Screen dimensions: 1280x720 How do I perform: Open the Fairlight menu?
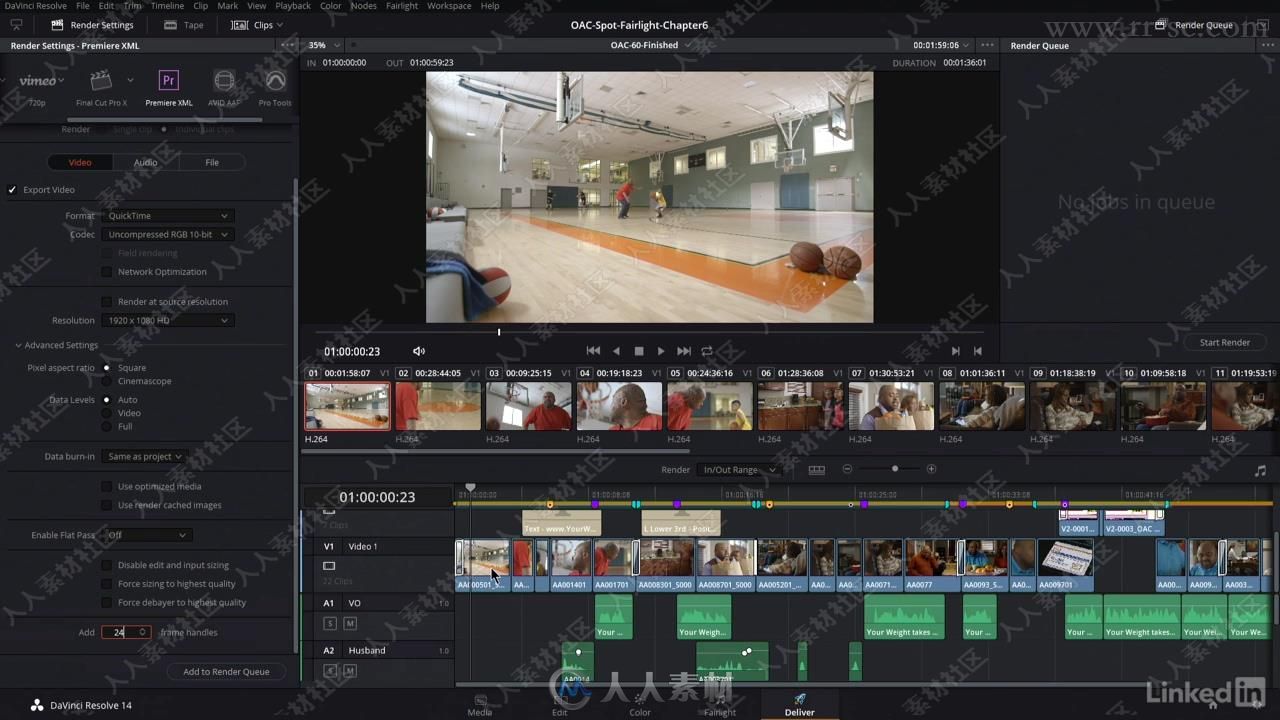402,6
